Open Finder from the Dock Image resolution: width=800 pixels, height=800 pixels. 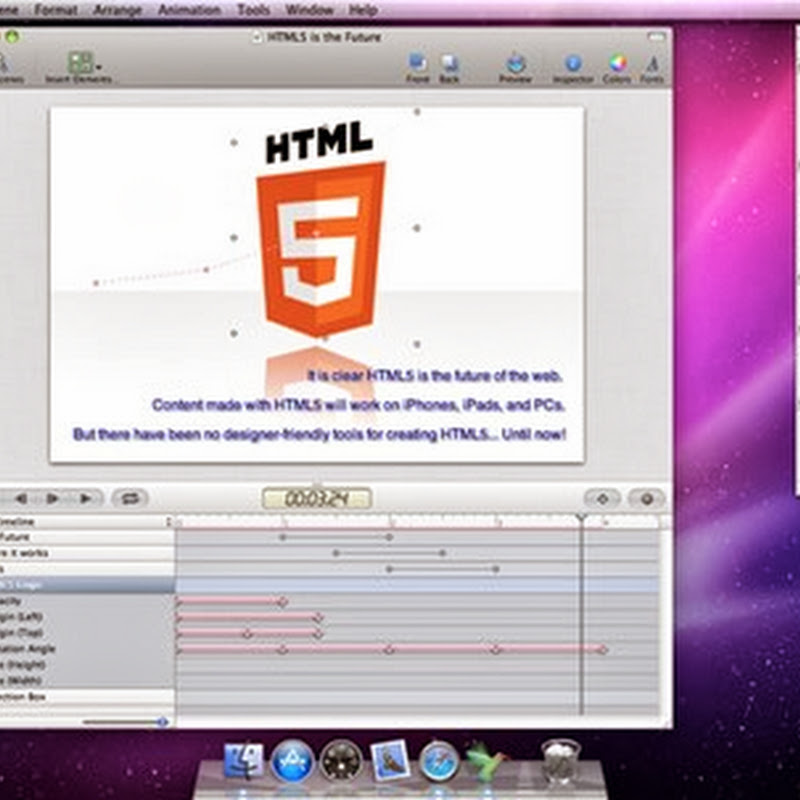[x=244, y=761]
